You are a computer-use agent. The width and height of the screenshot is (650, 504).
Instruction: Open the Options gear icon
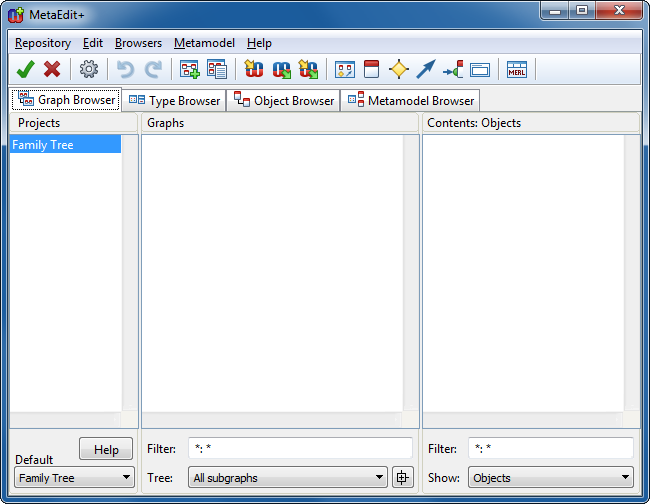point(89,69)
